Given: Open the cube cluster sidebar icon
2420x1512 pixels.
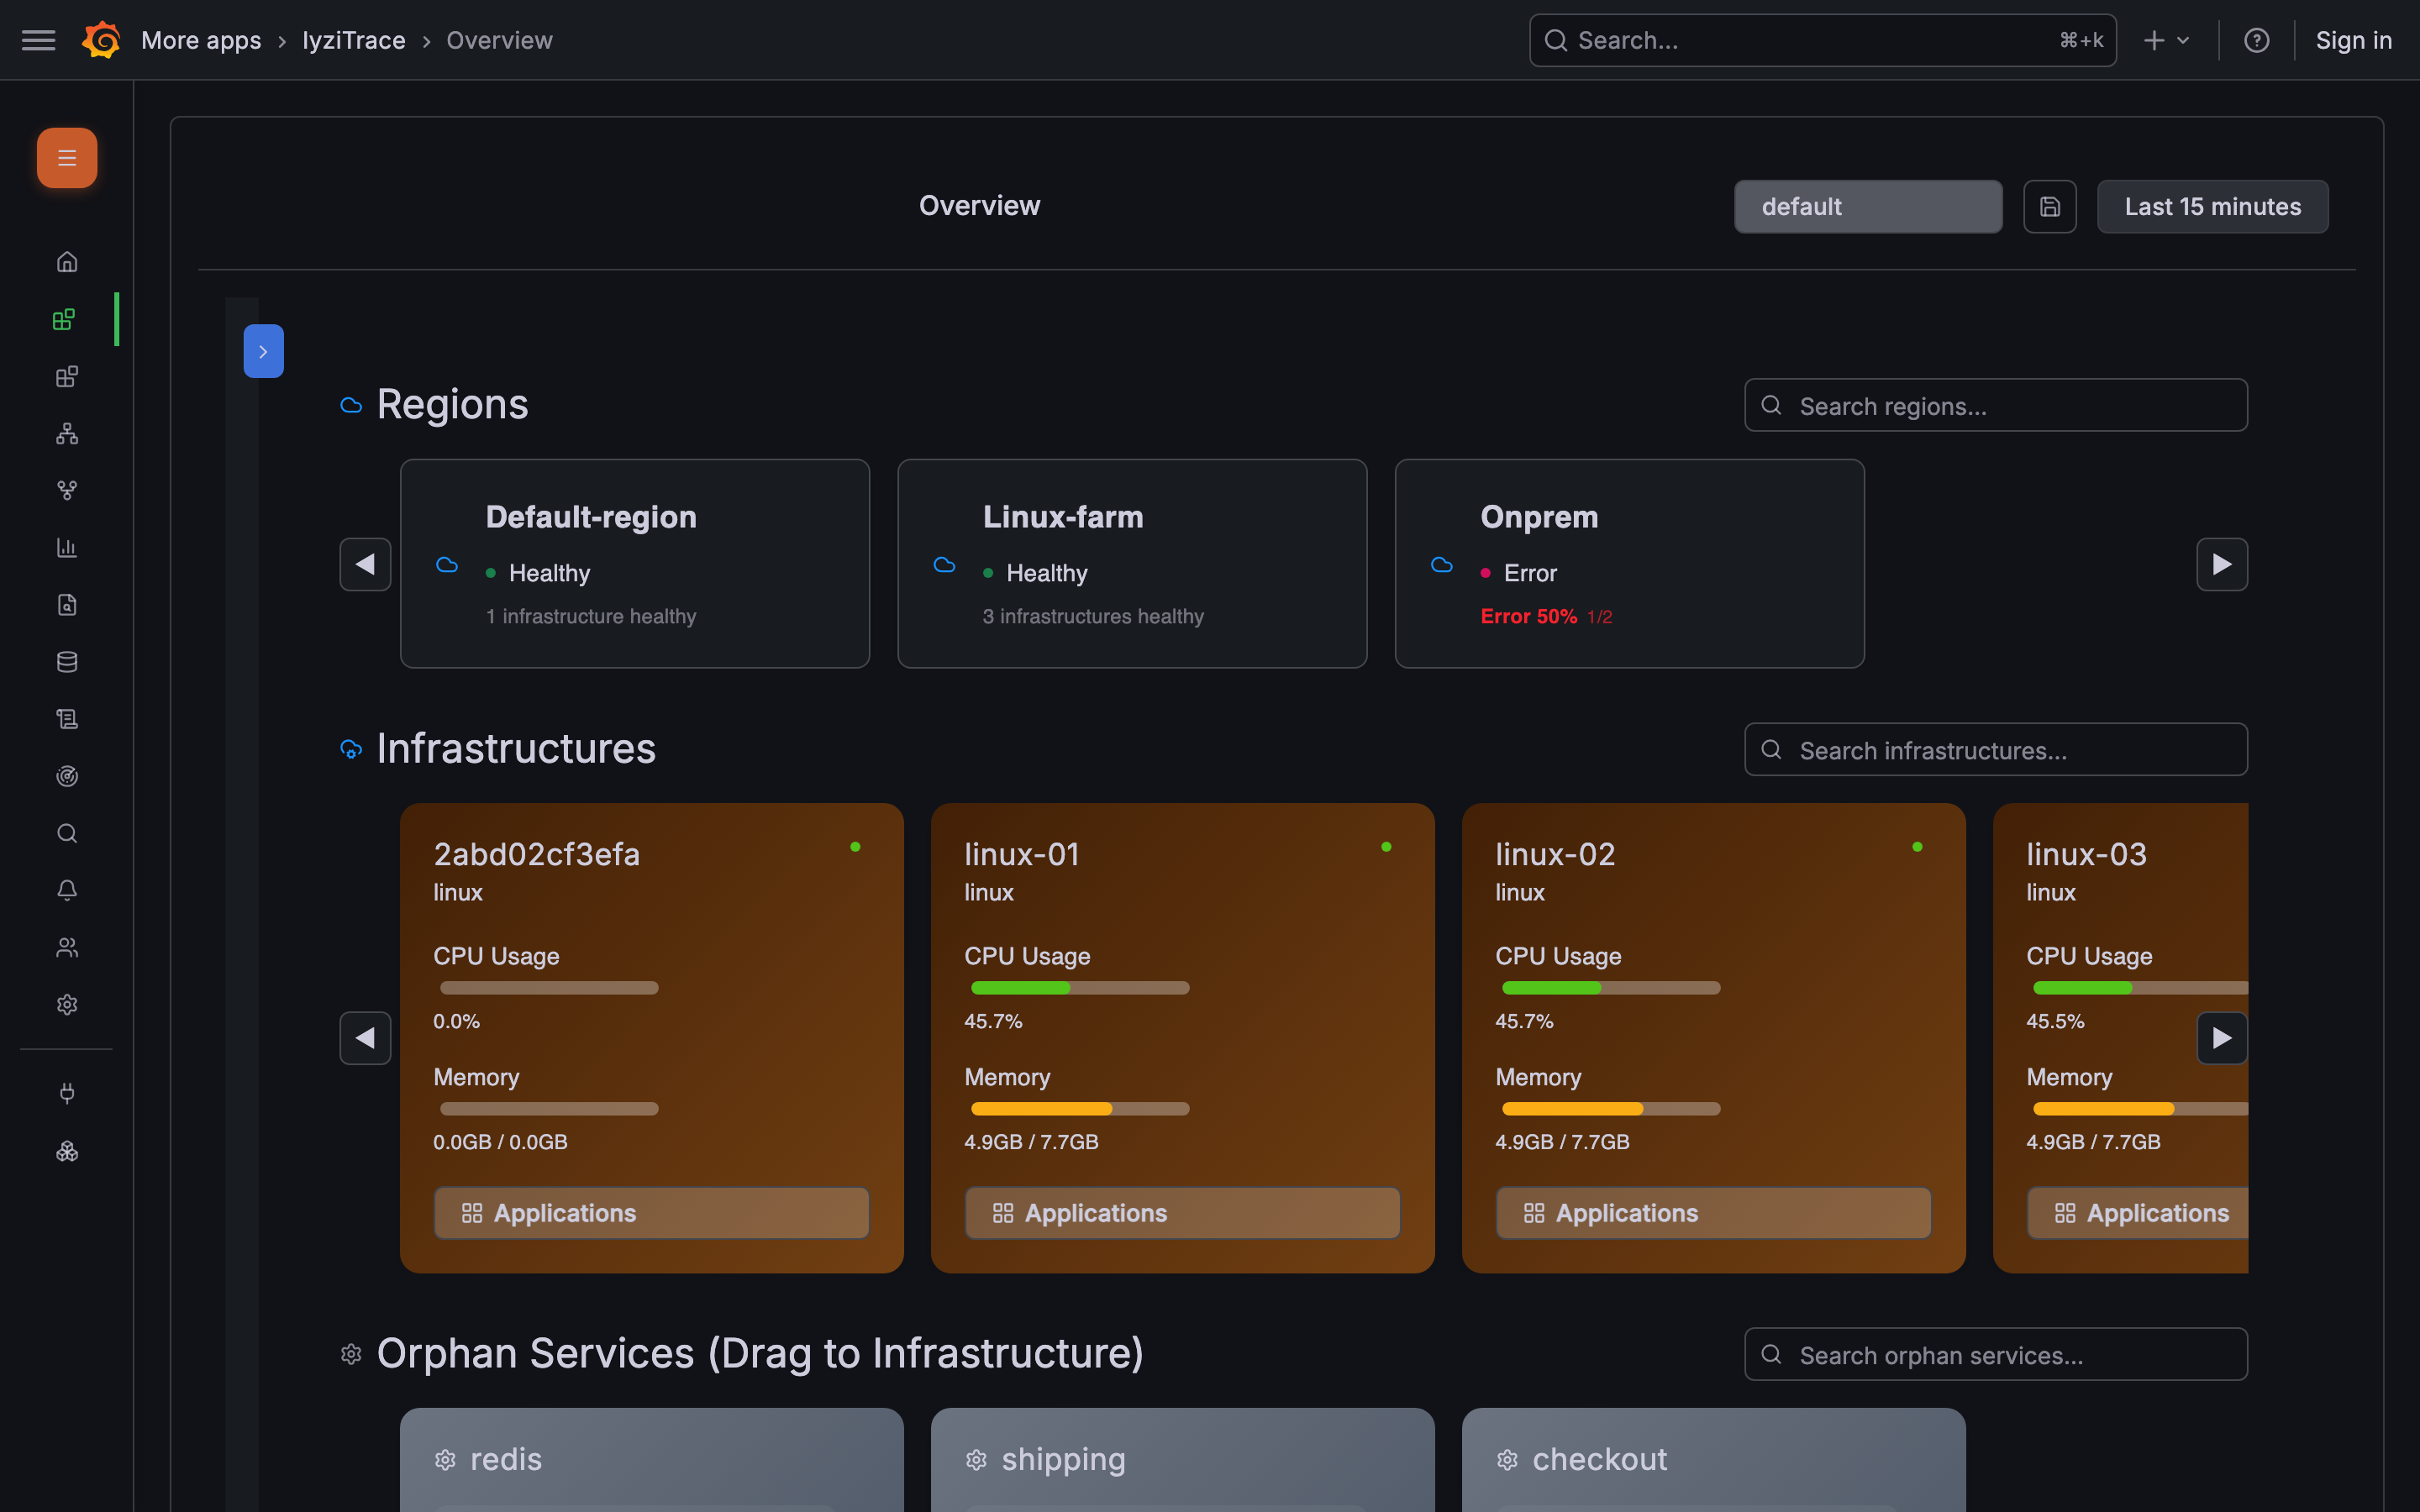Looking at the screenshot, I should click(67, 1152).
